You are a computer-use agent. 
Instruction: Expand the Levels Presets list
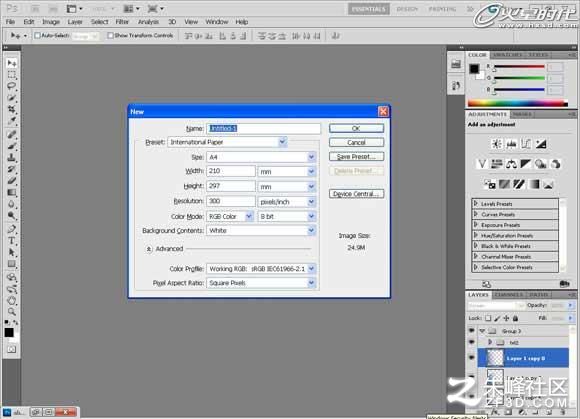click(515, 204)
